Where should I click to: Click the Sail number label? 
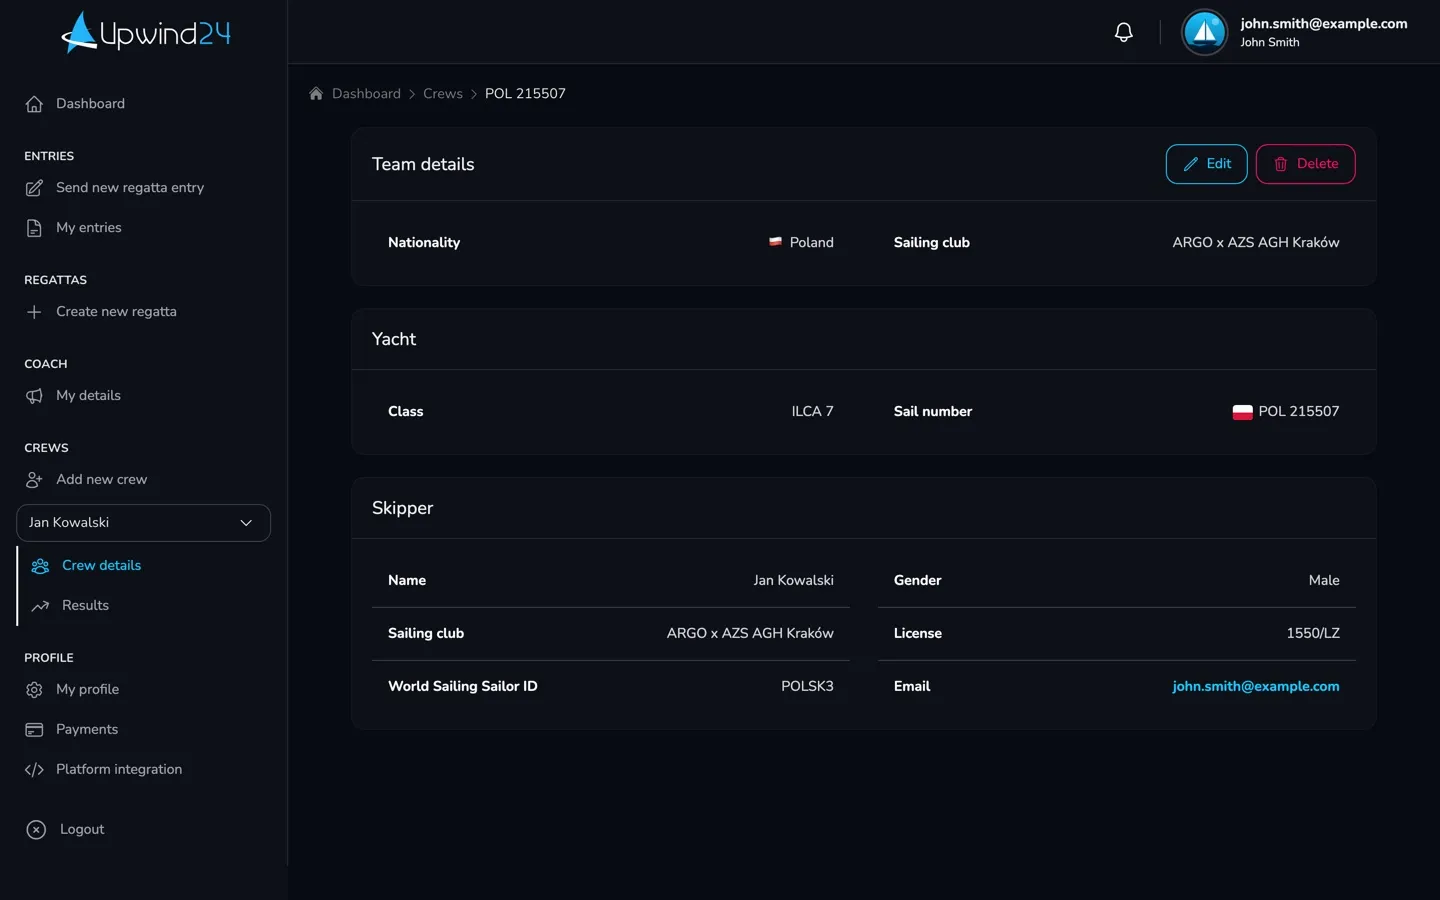[933, 411]
